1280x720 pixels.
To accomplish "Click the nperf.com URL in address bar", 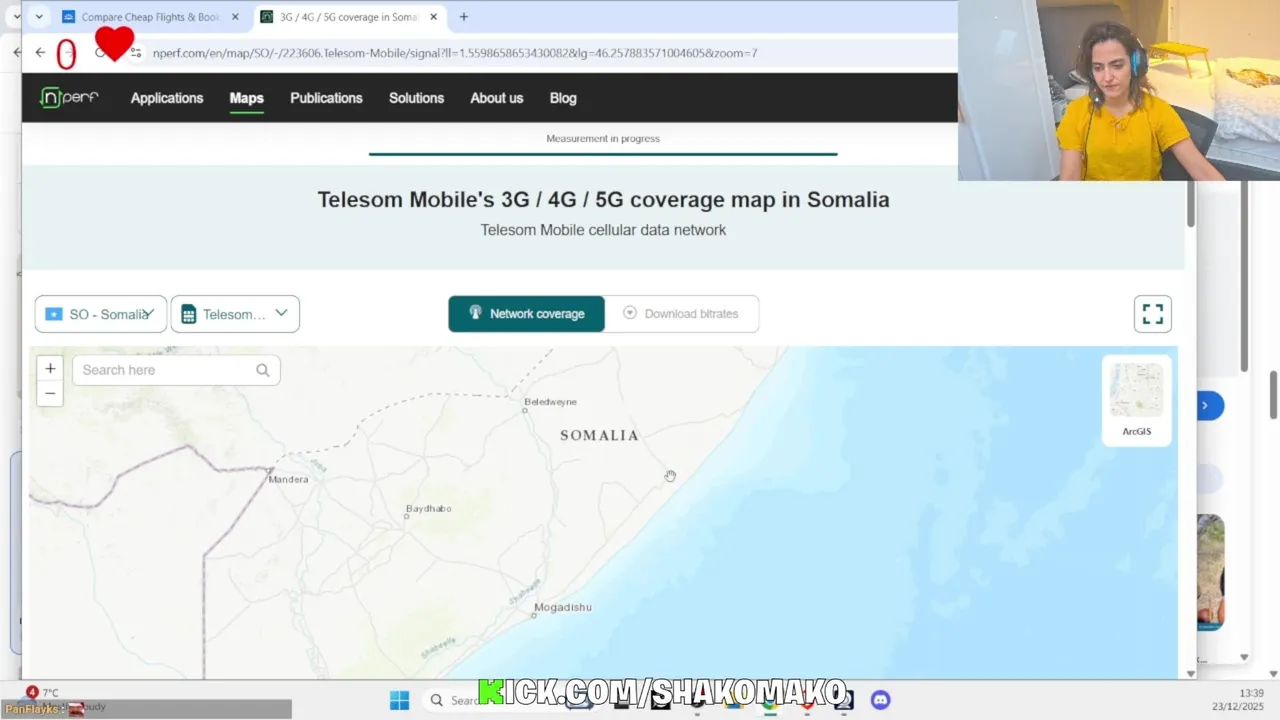I will [x=455, y=53].
